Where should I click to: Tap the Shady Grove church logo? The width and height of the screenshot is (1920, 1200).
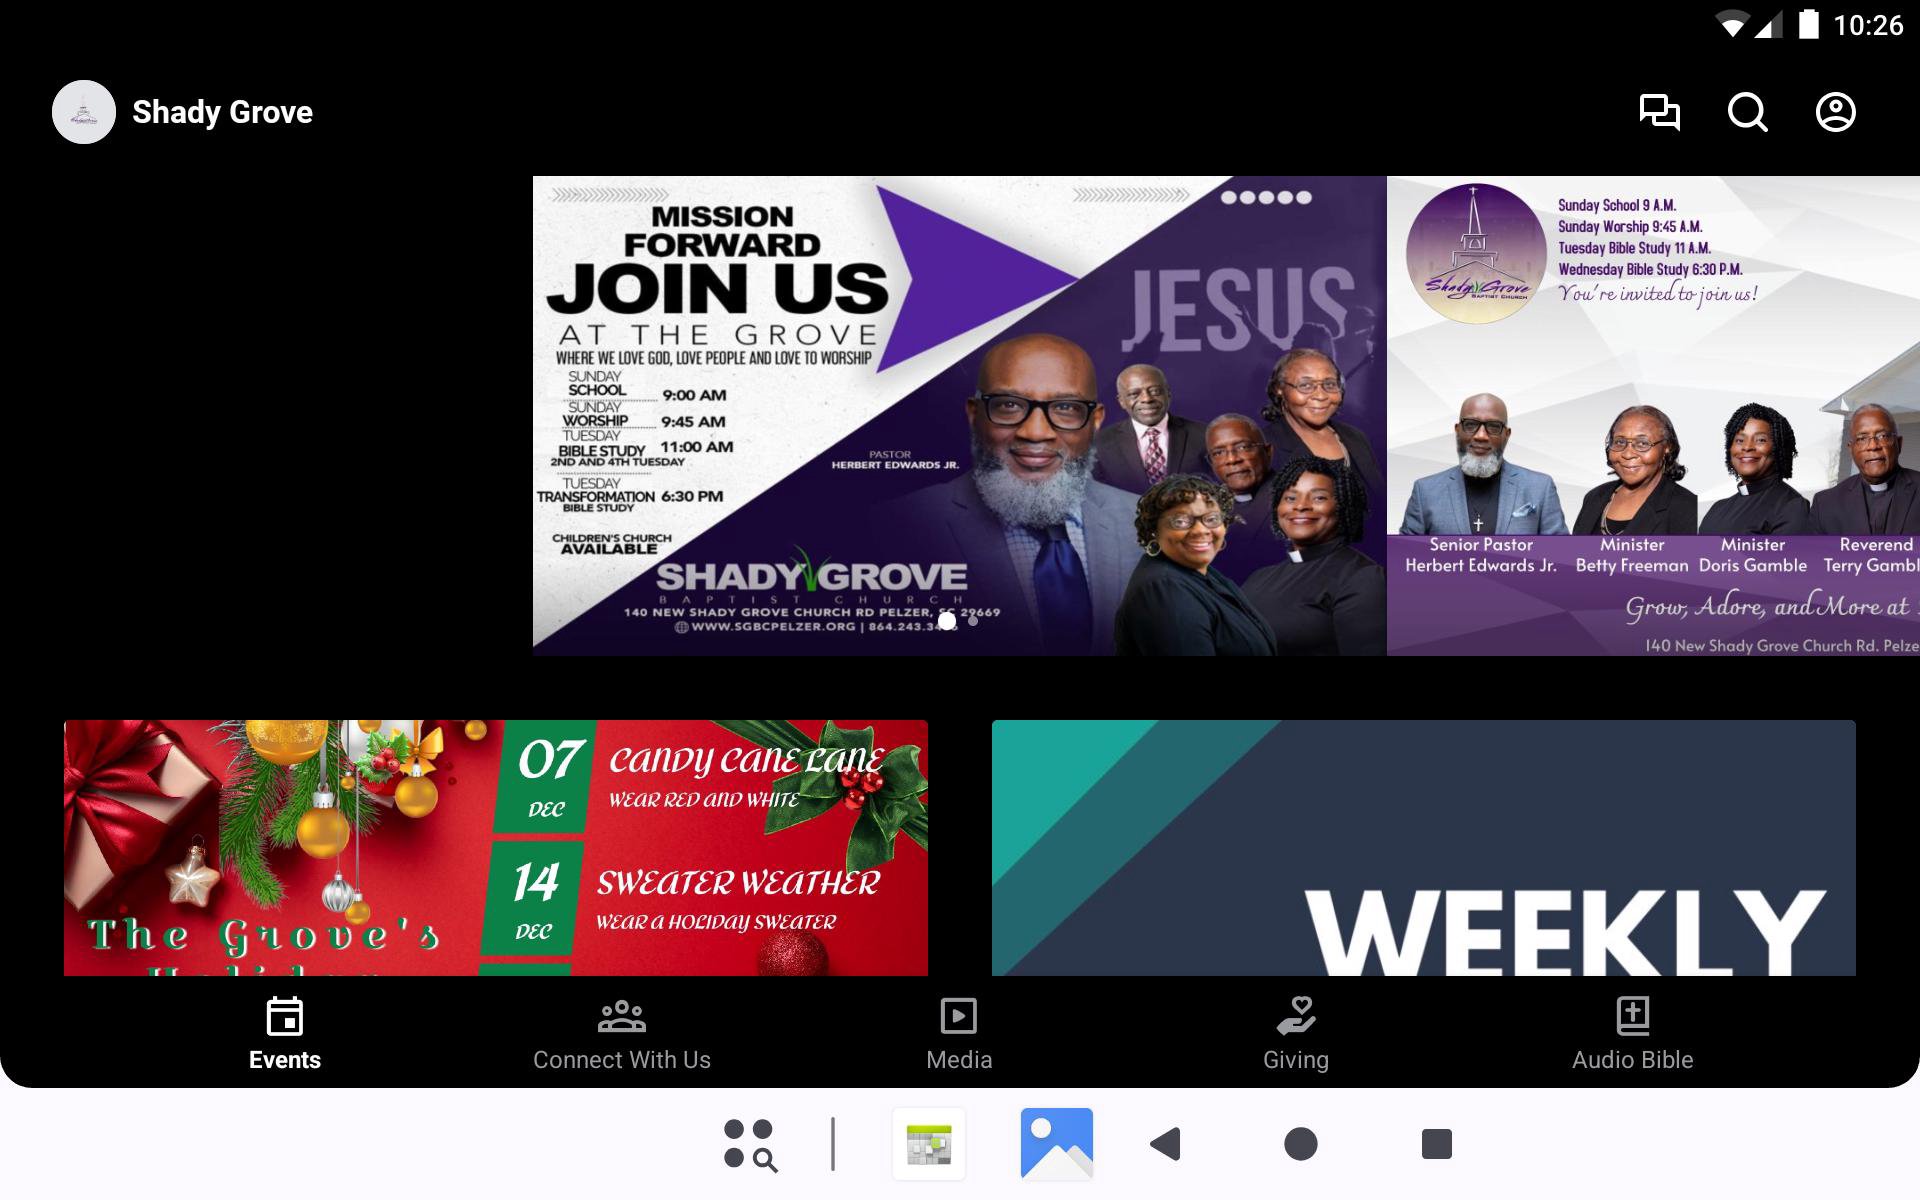(x=84, y=112)
